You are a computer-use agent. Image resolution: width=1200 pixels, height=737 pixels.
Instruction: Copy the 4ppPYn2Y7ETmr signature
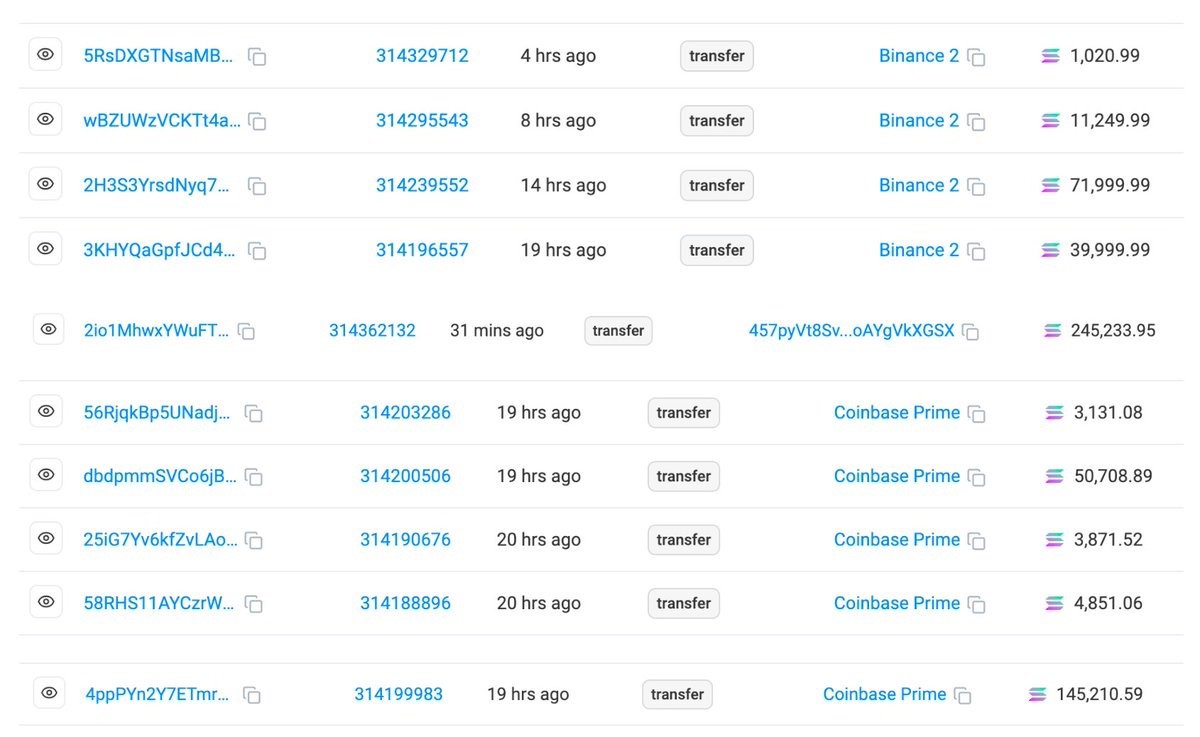(x=252, y=695)
